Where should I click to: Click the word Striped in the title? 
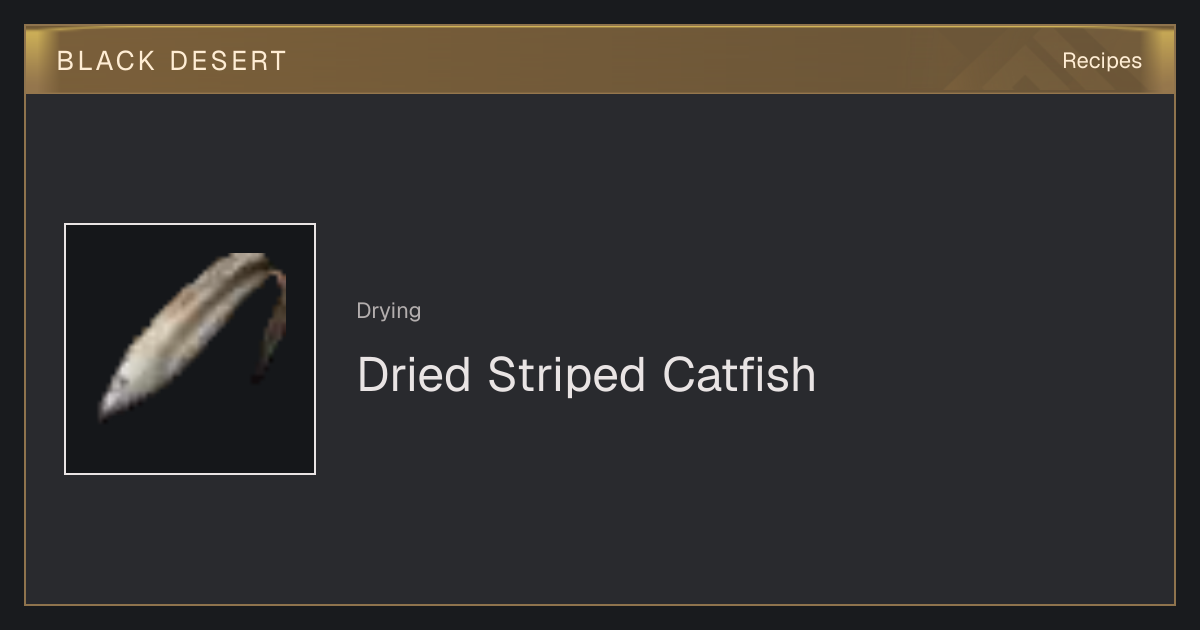pyautogui.click(x=567, y=375)
